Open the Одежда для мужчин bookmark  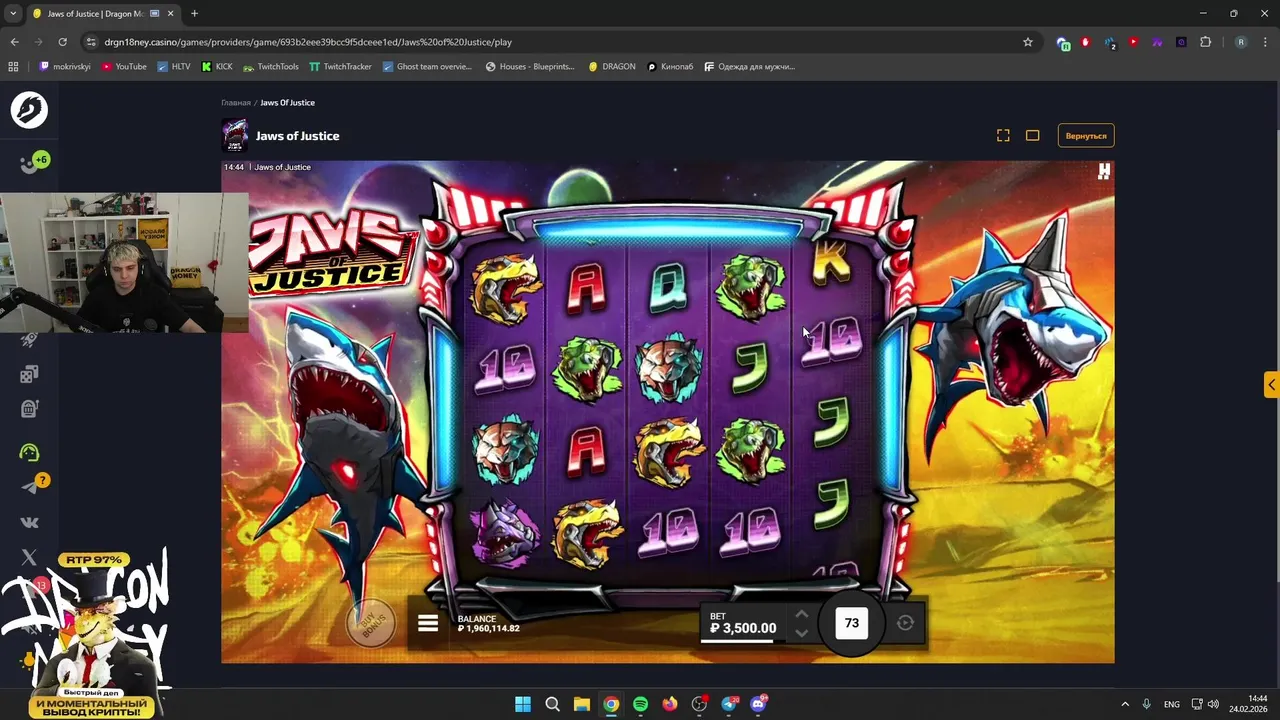tap(750, 67)
